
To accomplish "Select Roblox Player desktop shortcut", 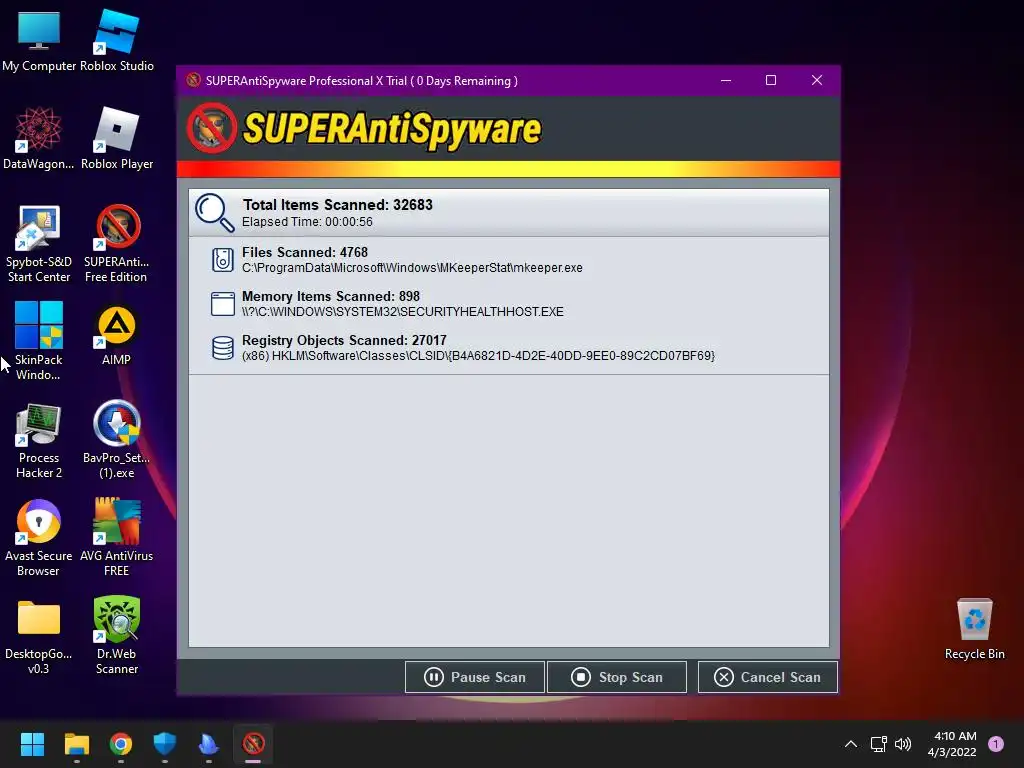I will pos(117,138).
